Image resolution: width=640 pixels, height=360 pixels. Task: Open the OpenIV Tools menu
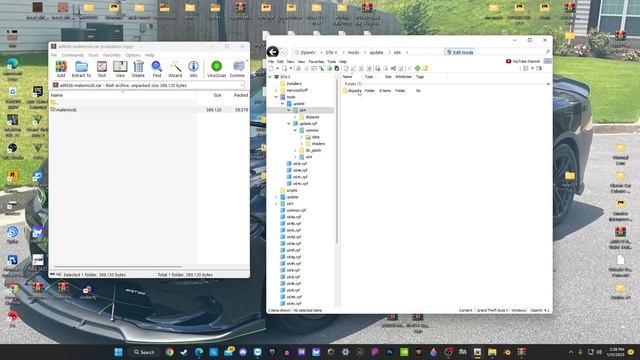331,62
